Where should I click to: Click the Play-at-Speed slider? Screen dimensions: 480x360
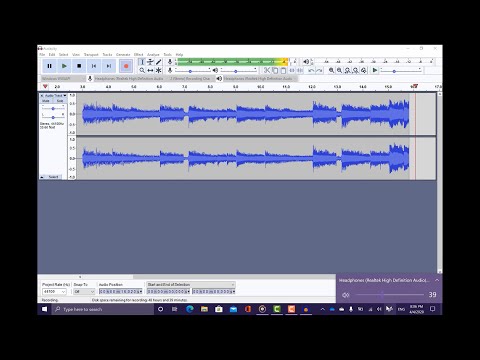tap(401, 71)
